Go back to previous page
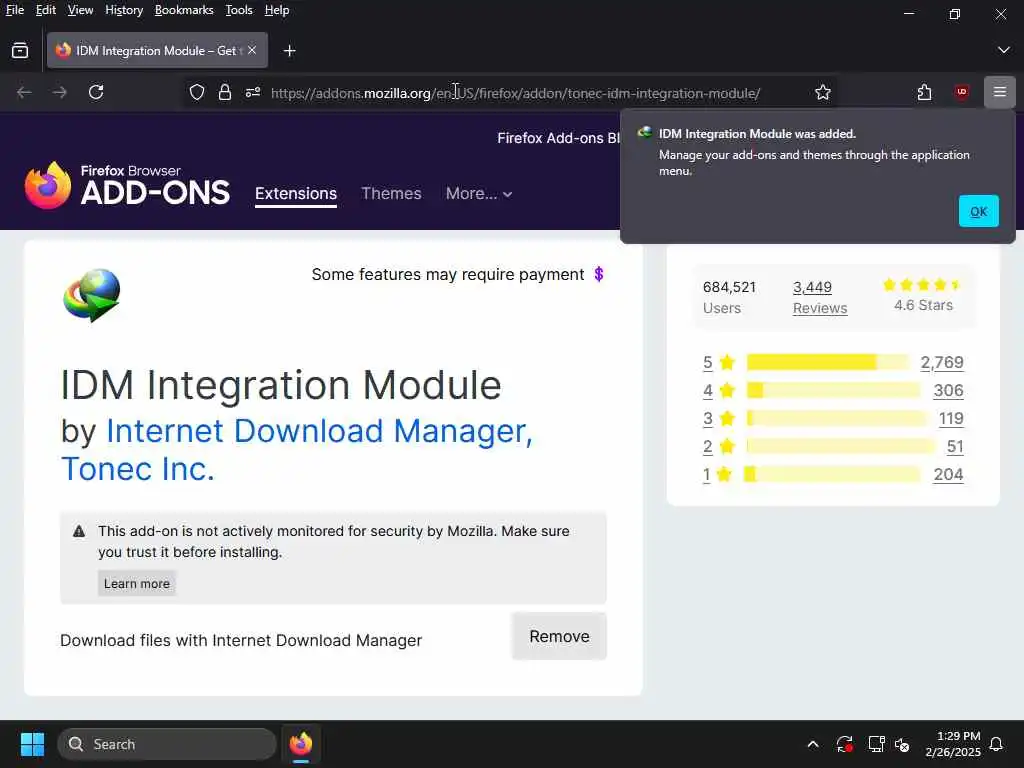The image size is (1024, 768). pos(24,93)
